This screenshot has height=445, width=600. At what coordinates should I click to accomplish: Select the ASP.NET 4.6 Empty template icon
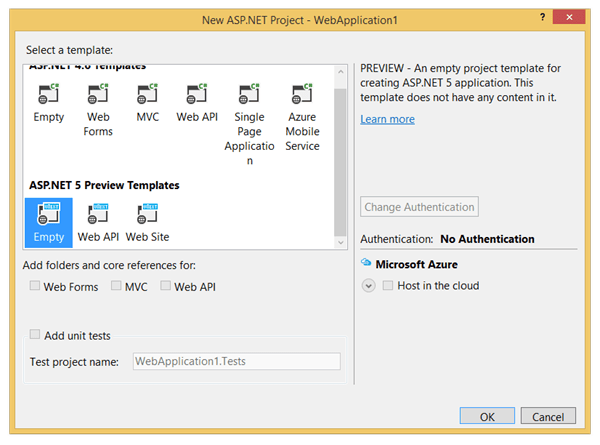tap(49, 94)
